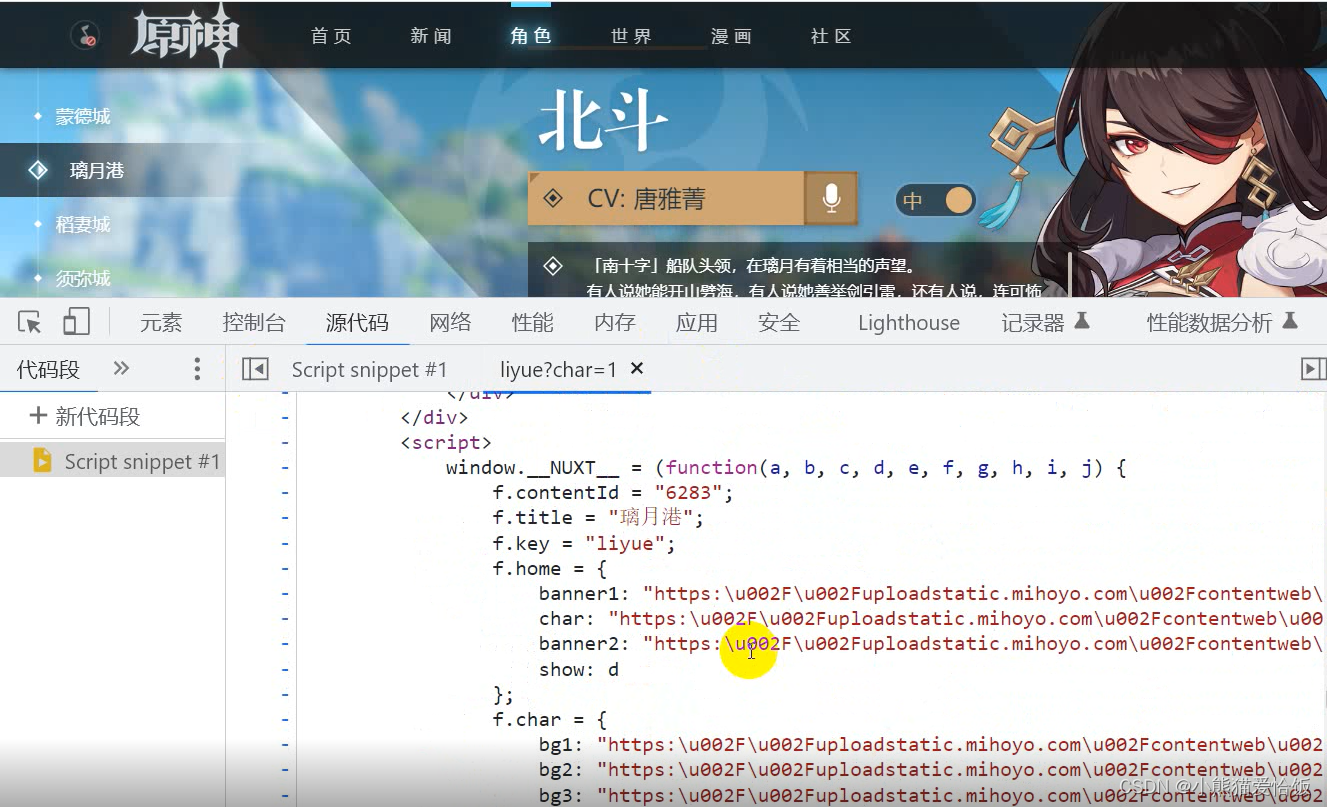Select the 代码段 snippets navigator tab
1327x807 pixels.
[x=48, y=369]
